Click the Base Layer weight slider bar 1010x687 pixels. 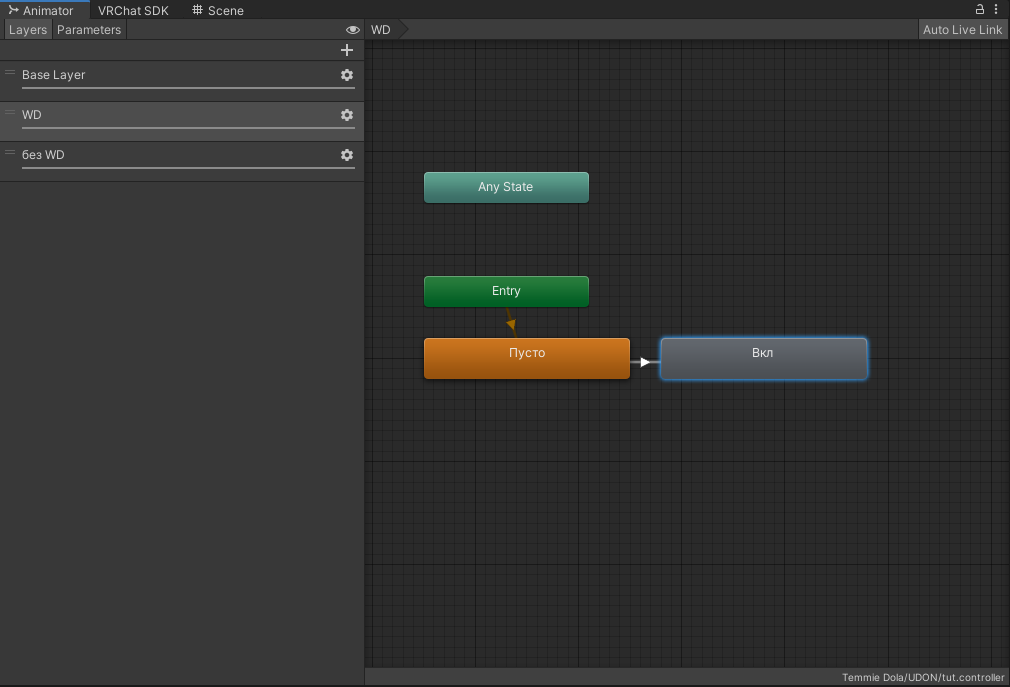(188, 88)
